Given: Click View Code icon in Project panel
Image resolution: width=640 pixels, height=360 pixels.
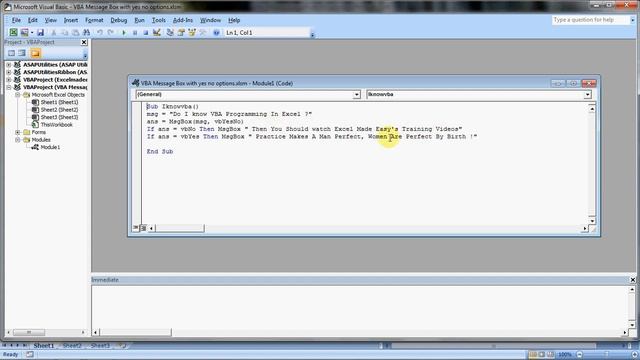Looking at the screenshot, I should (x=11, y=53).
